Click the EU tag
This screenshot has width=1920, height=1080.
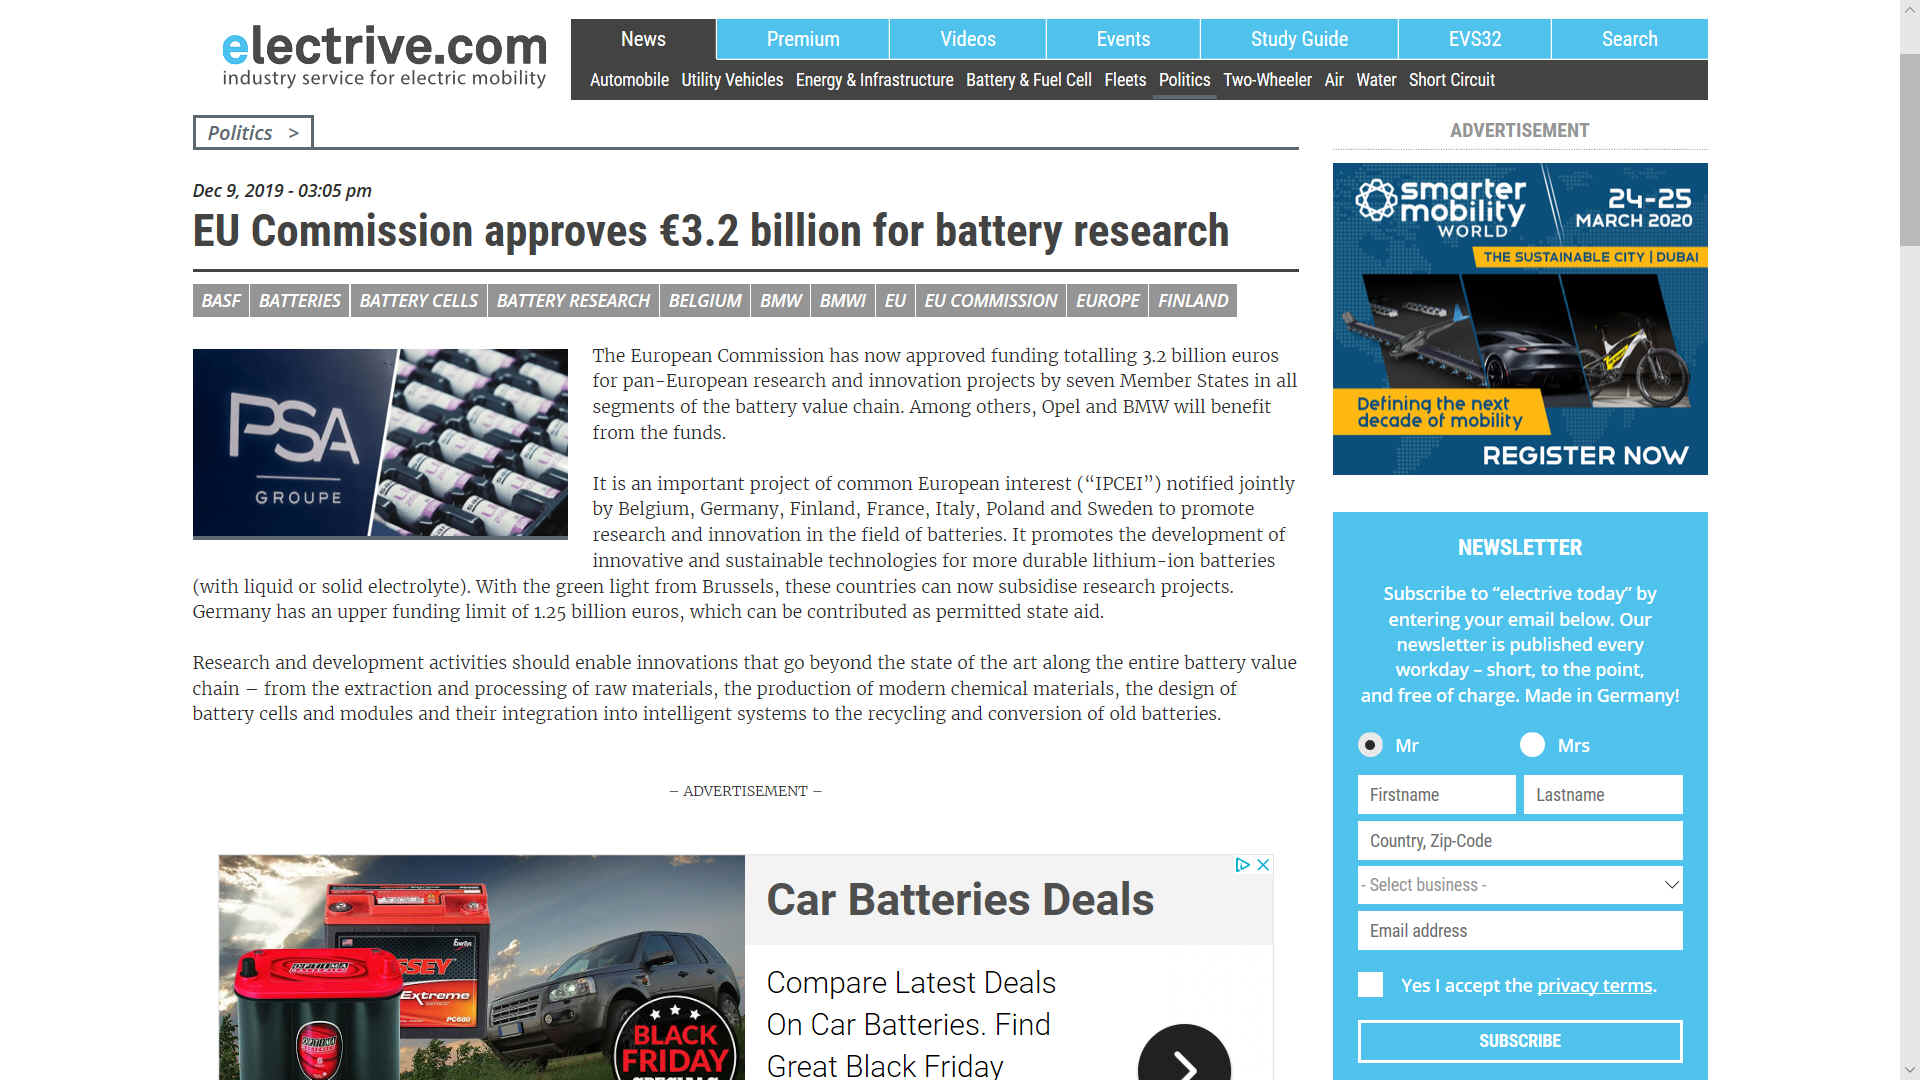tap(895, 301)
